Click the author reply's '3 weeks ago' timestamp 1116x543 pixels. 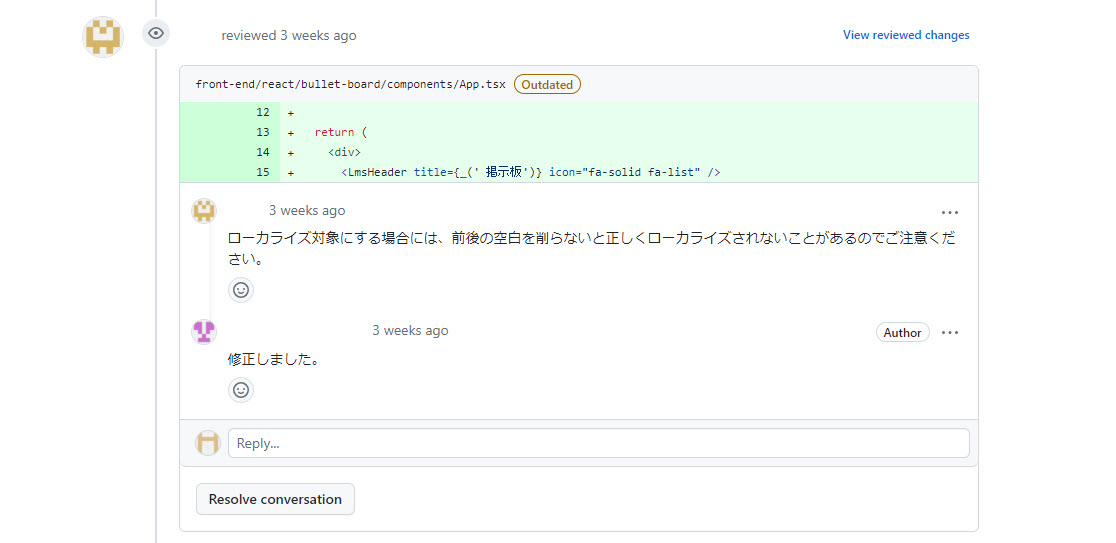click(x=410, y=331)
